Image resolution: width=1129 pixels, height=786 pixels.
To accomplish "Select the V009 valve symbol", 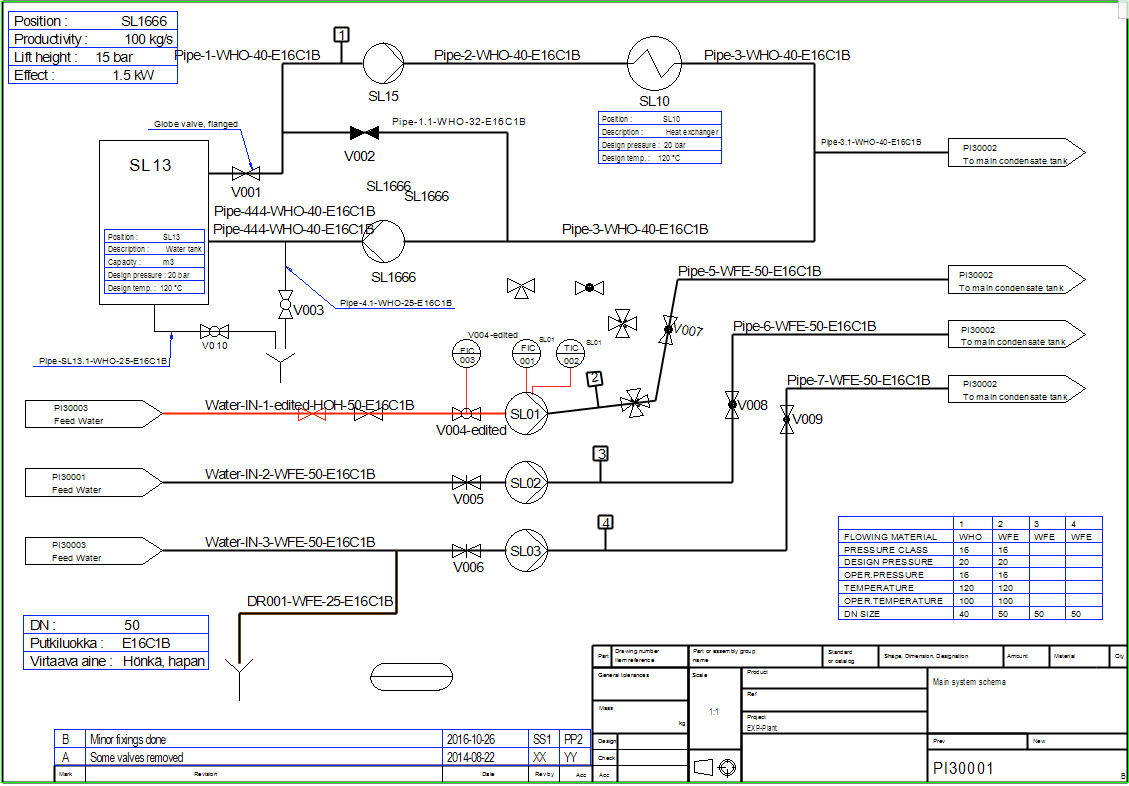I will click(x=788, y=419).
